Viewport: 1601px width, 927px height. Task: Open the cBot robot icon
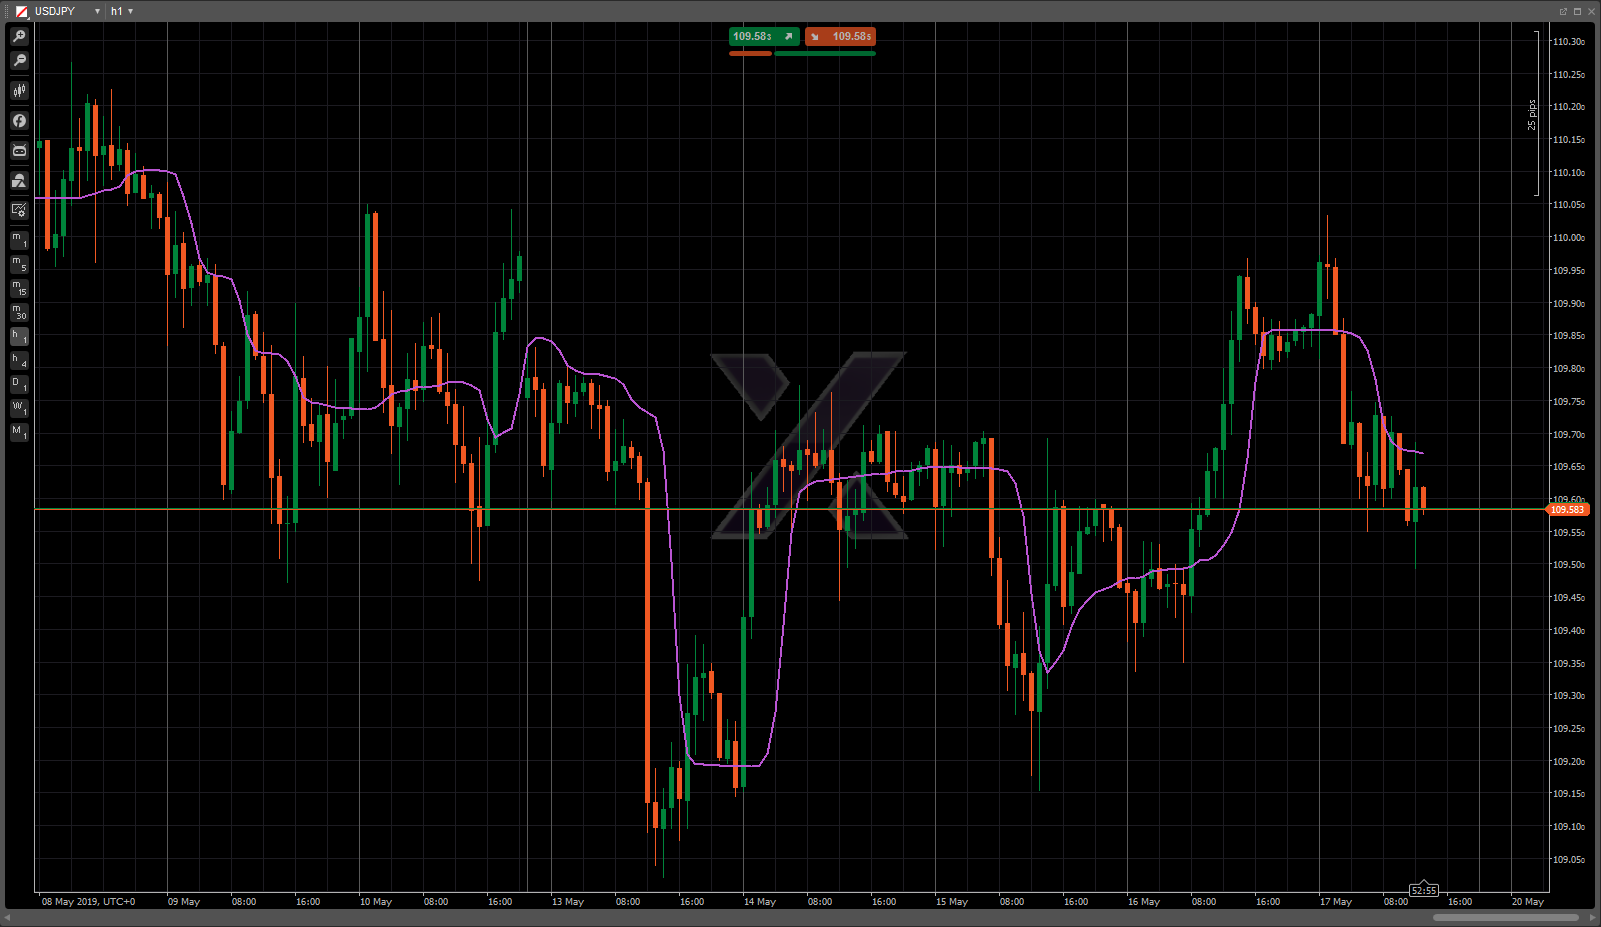[x=19, y=151]
